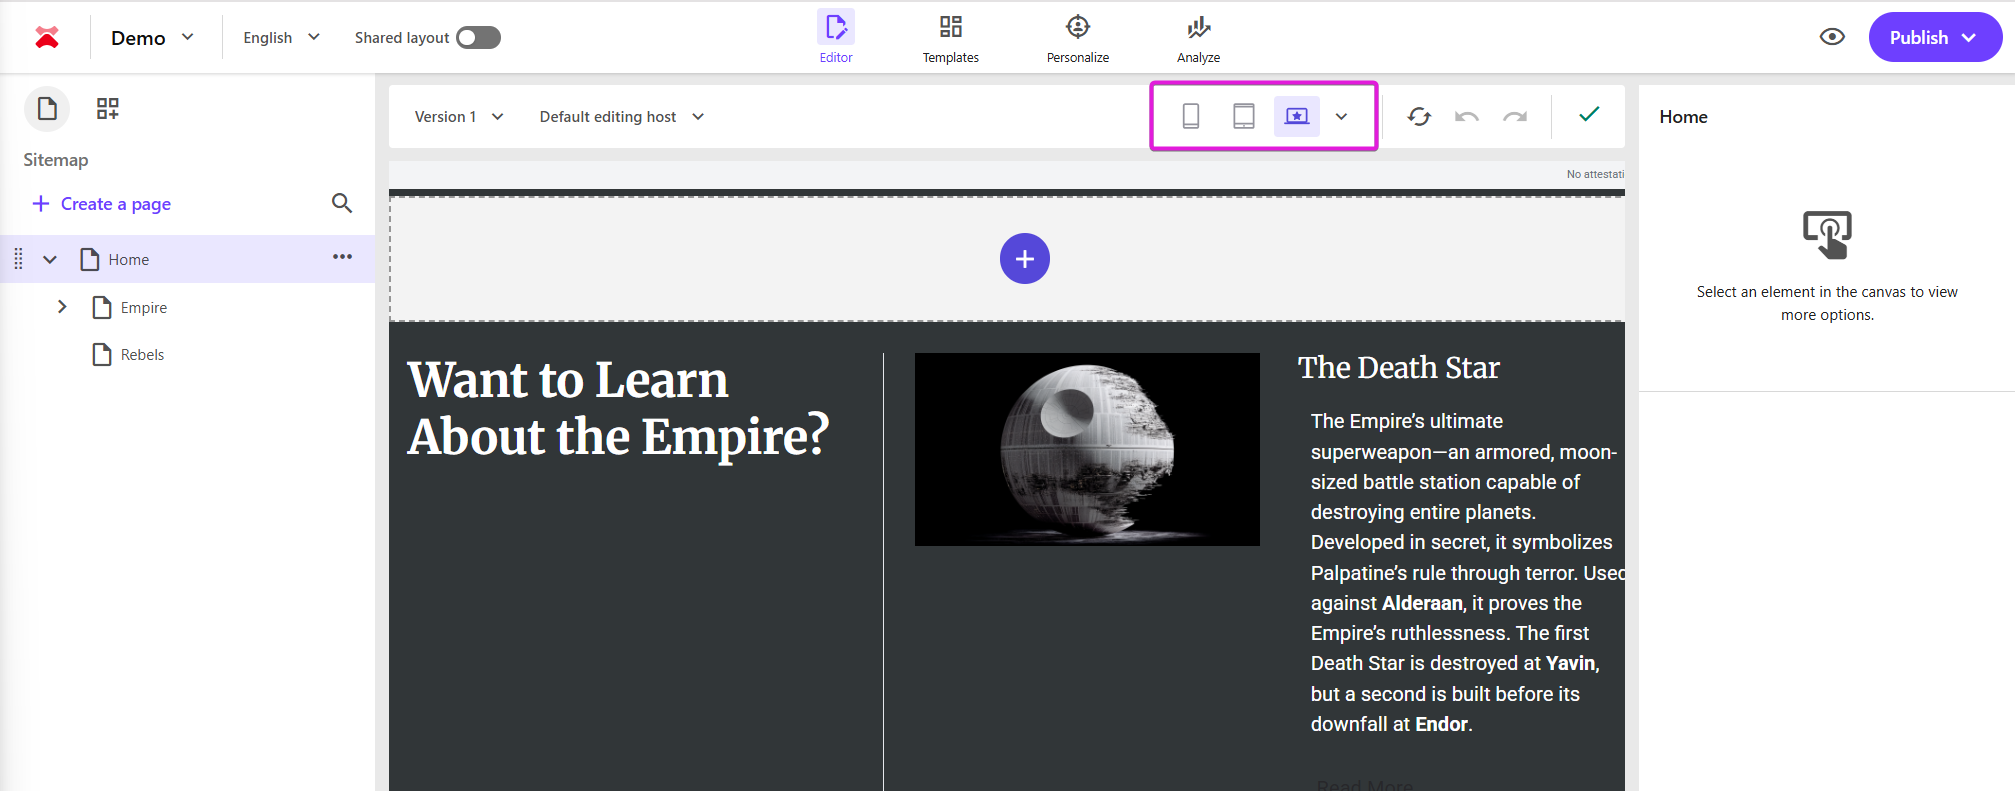Select the Home page in sitemap
Image resolution: width=2015 pixels, height=791 pixels.
(128, 260)
